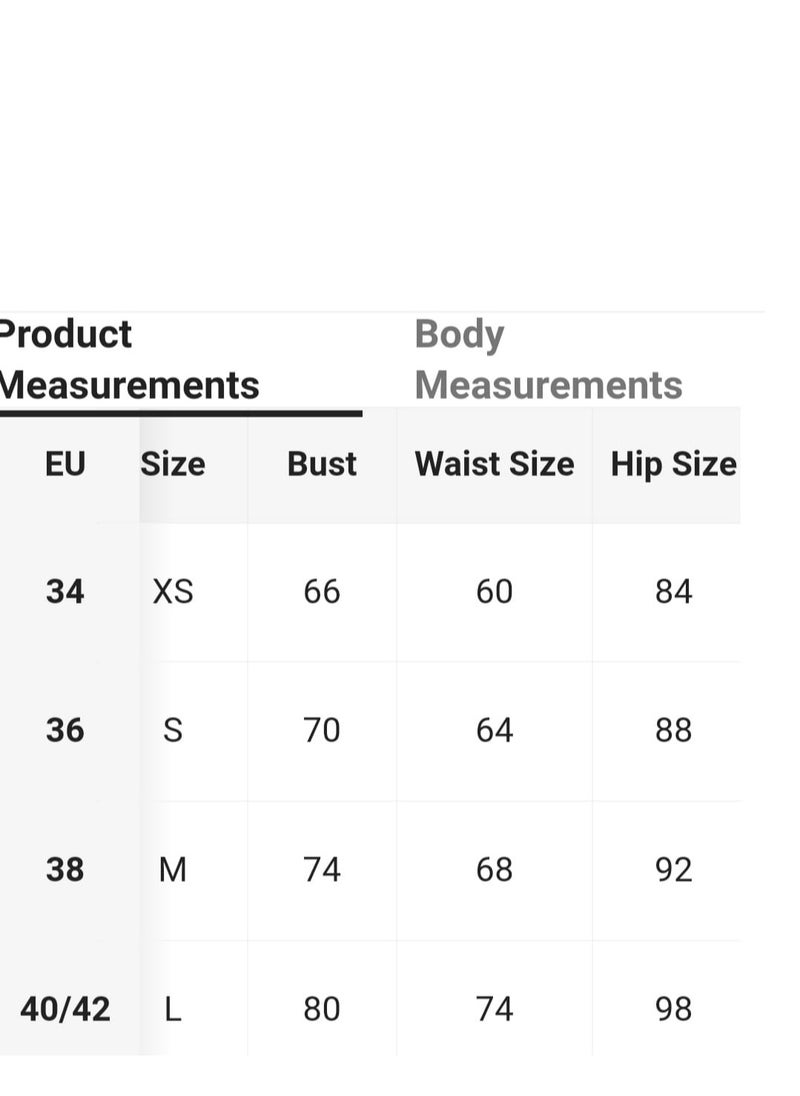The height and width of the screenshot is (1096, 800).
Task: Click the Size column header
Action: click(x=173, y=464)
